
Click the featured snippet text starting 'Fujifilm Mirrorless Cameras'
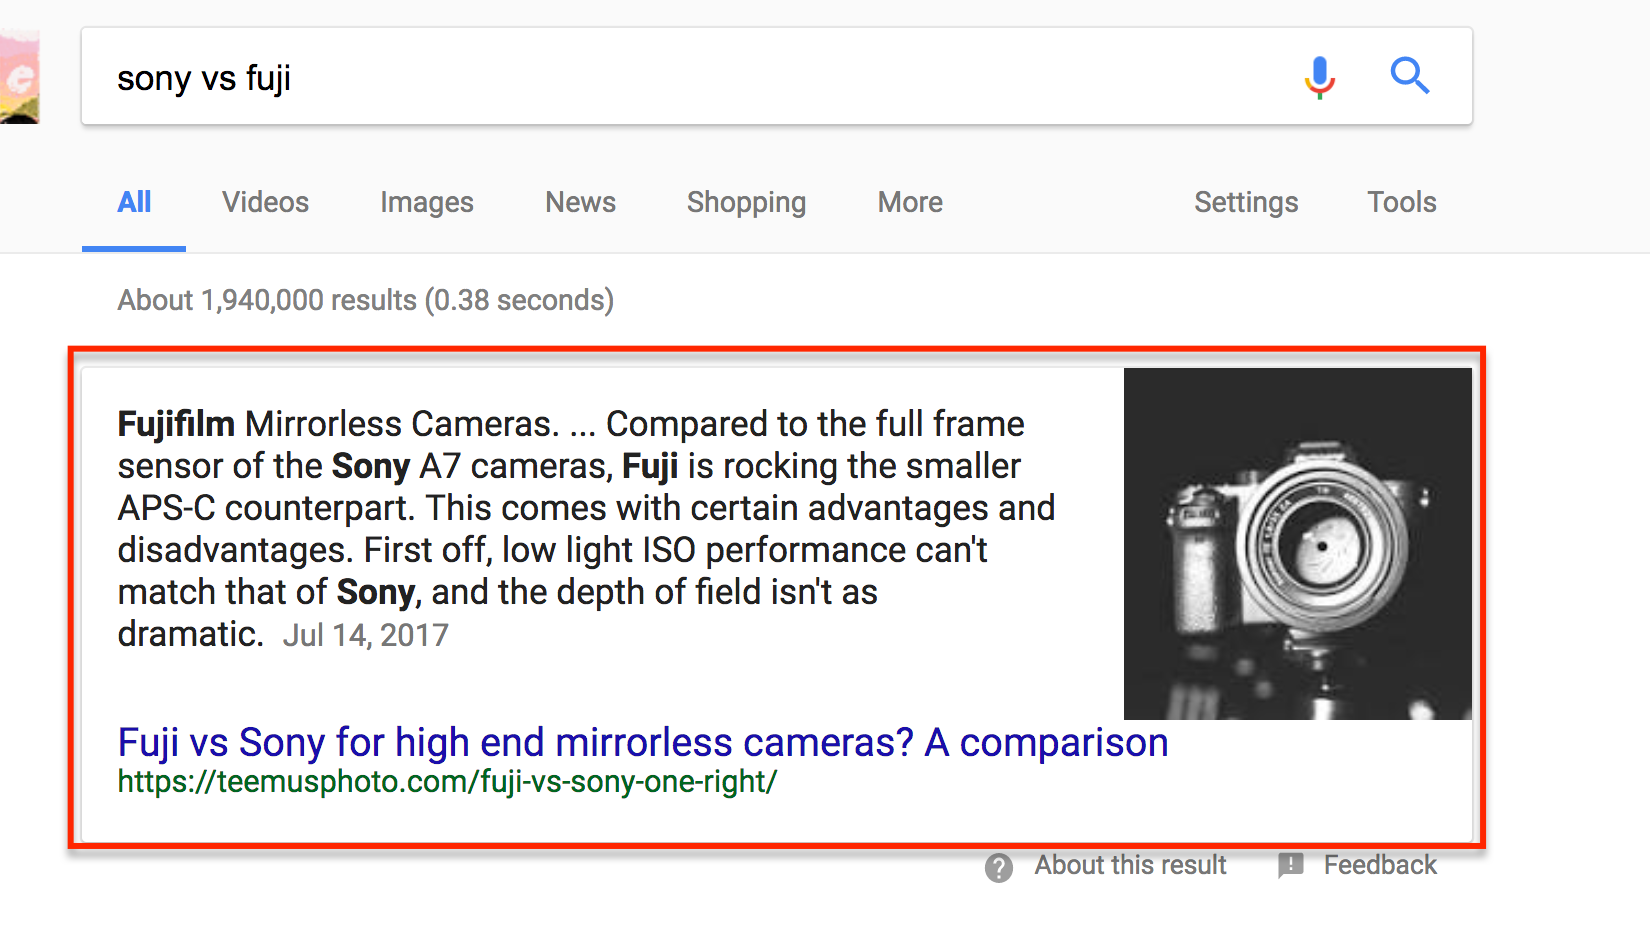tap(586, 528)
